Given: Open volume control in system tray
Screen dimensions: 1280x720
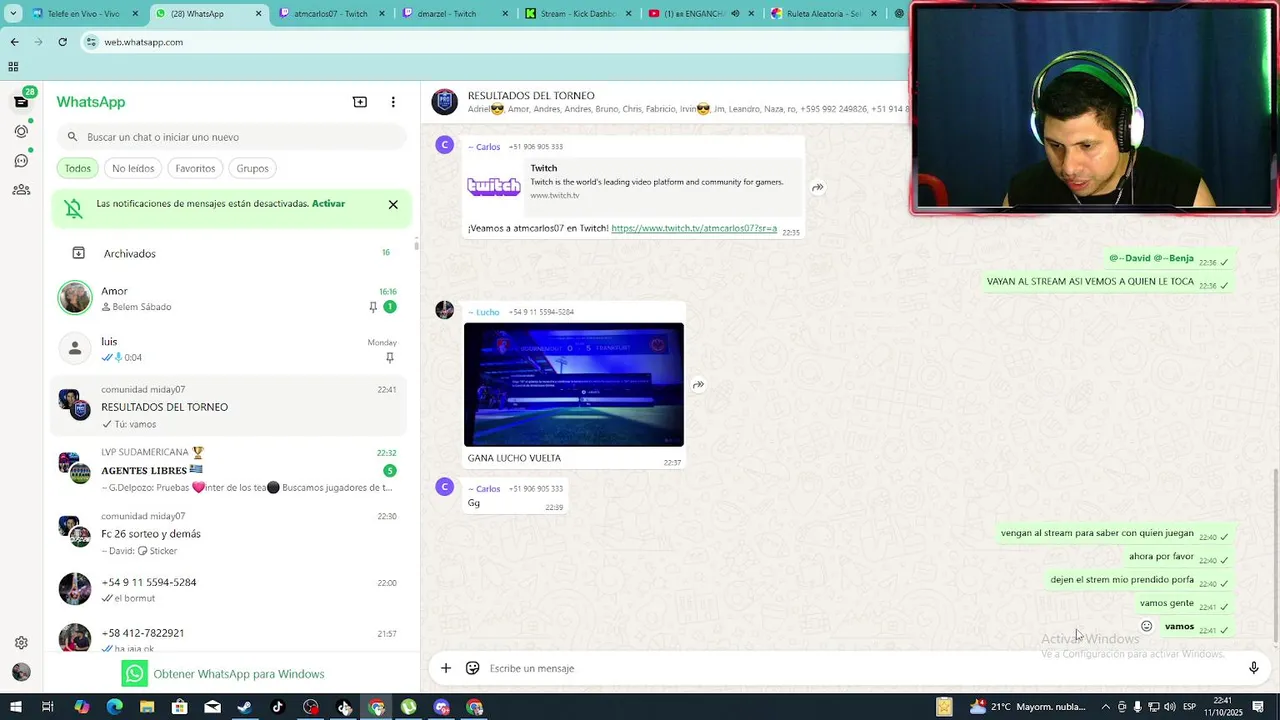Looking at the screenshot, I should point(1170,707).
